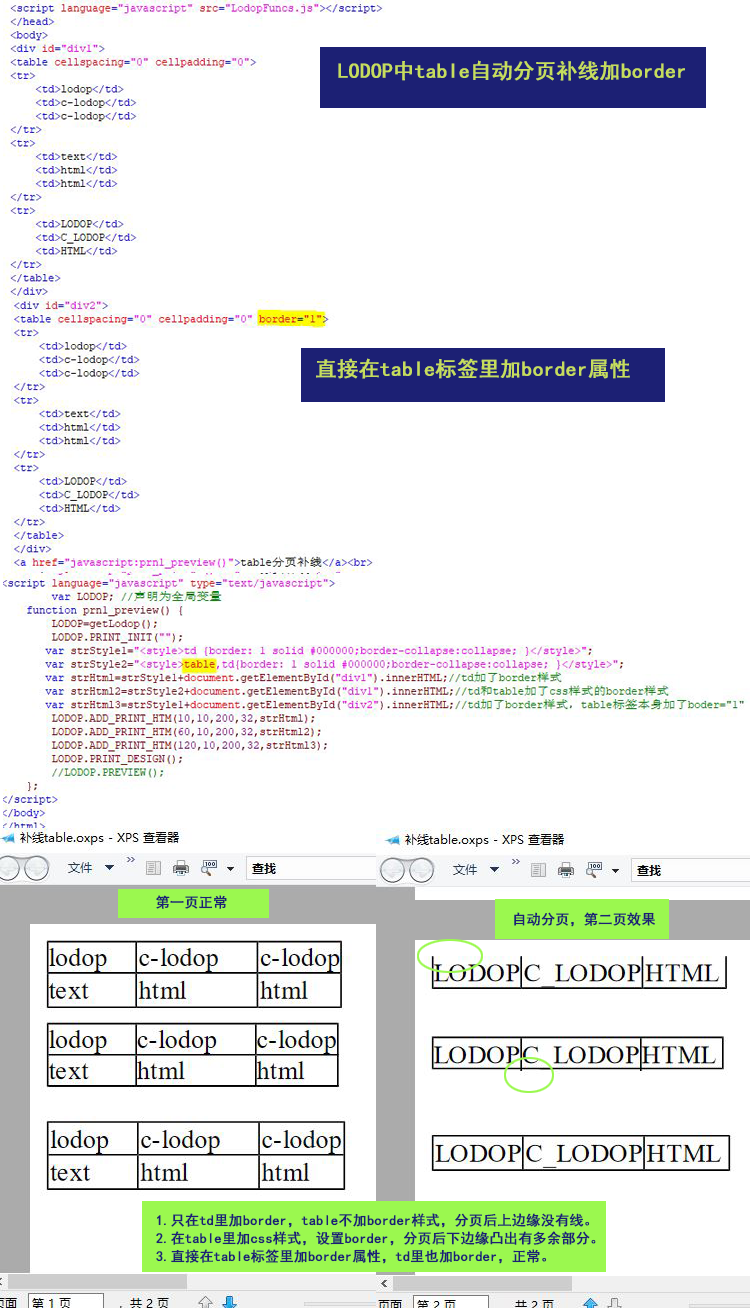The height and width of the screenshot is (1308, 750).
Task: Click the 100% zoom icon in the left viewer
Action: coord(209,868)
